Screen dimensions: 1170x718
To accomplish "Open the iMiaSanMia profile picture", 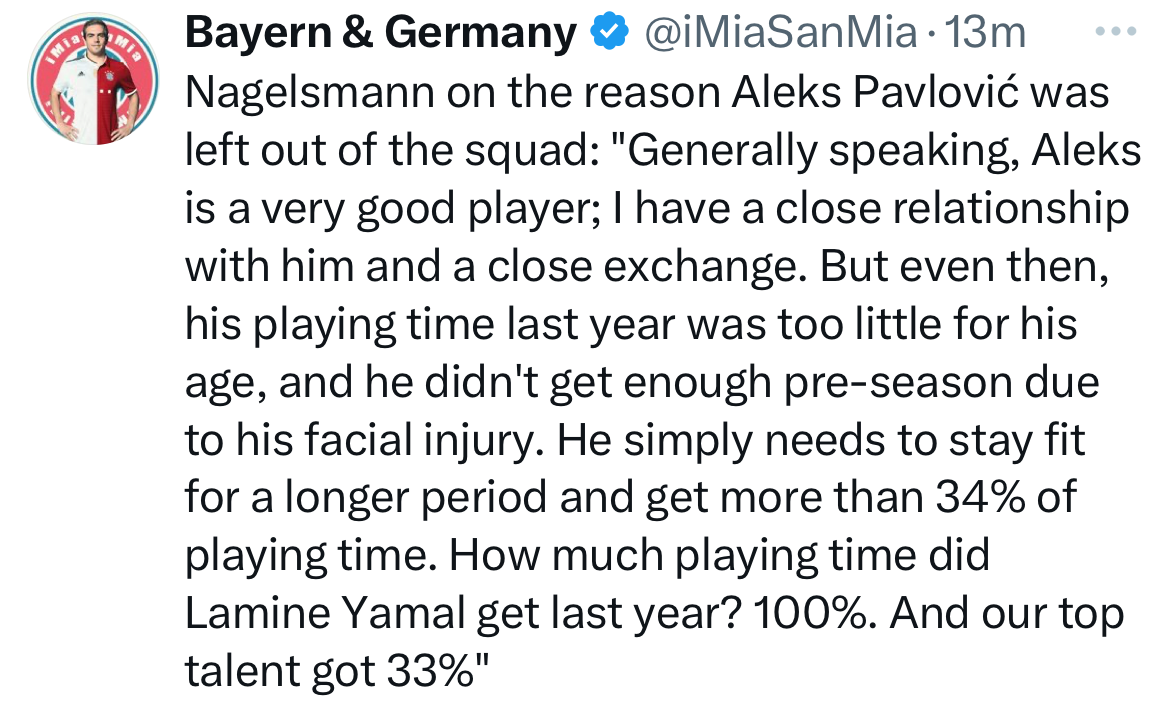I will (x=94, y=78).
